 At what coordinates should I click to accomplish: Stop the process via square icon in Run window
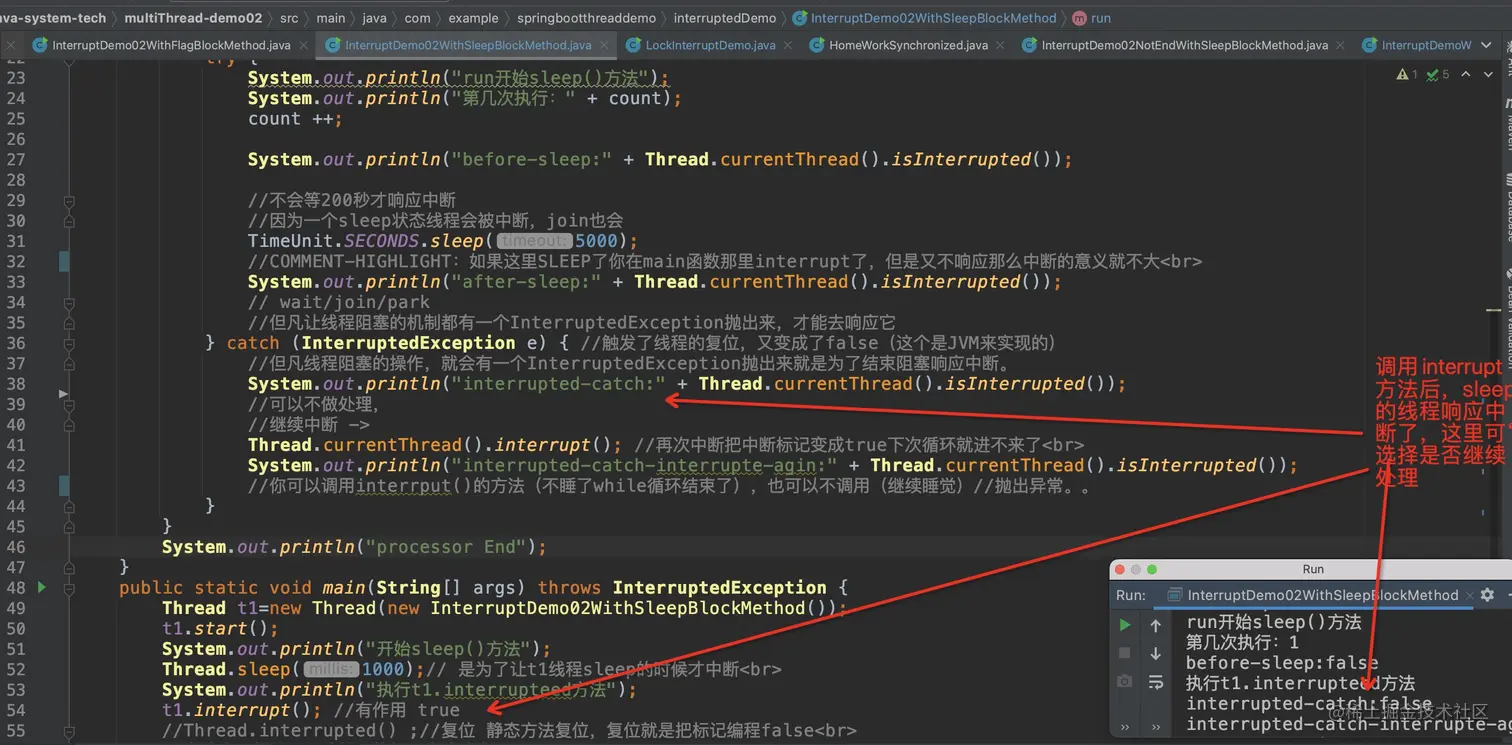pos(1125,653)
